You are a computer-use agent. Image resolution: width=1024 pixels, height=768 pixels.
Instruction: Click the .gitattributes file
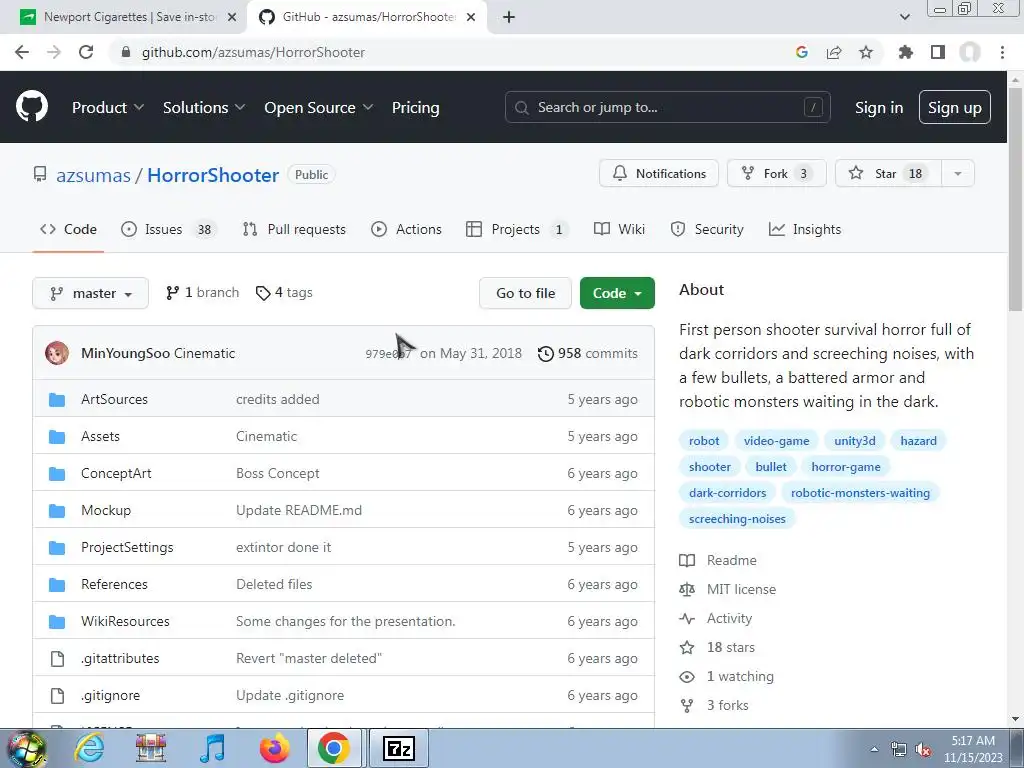click(x=120, y=658)
